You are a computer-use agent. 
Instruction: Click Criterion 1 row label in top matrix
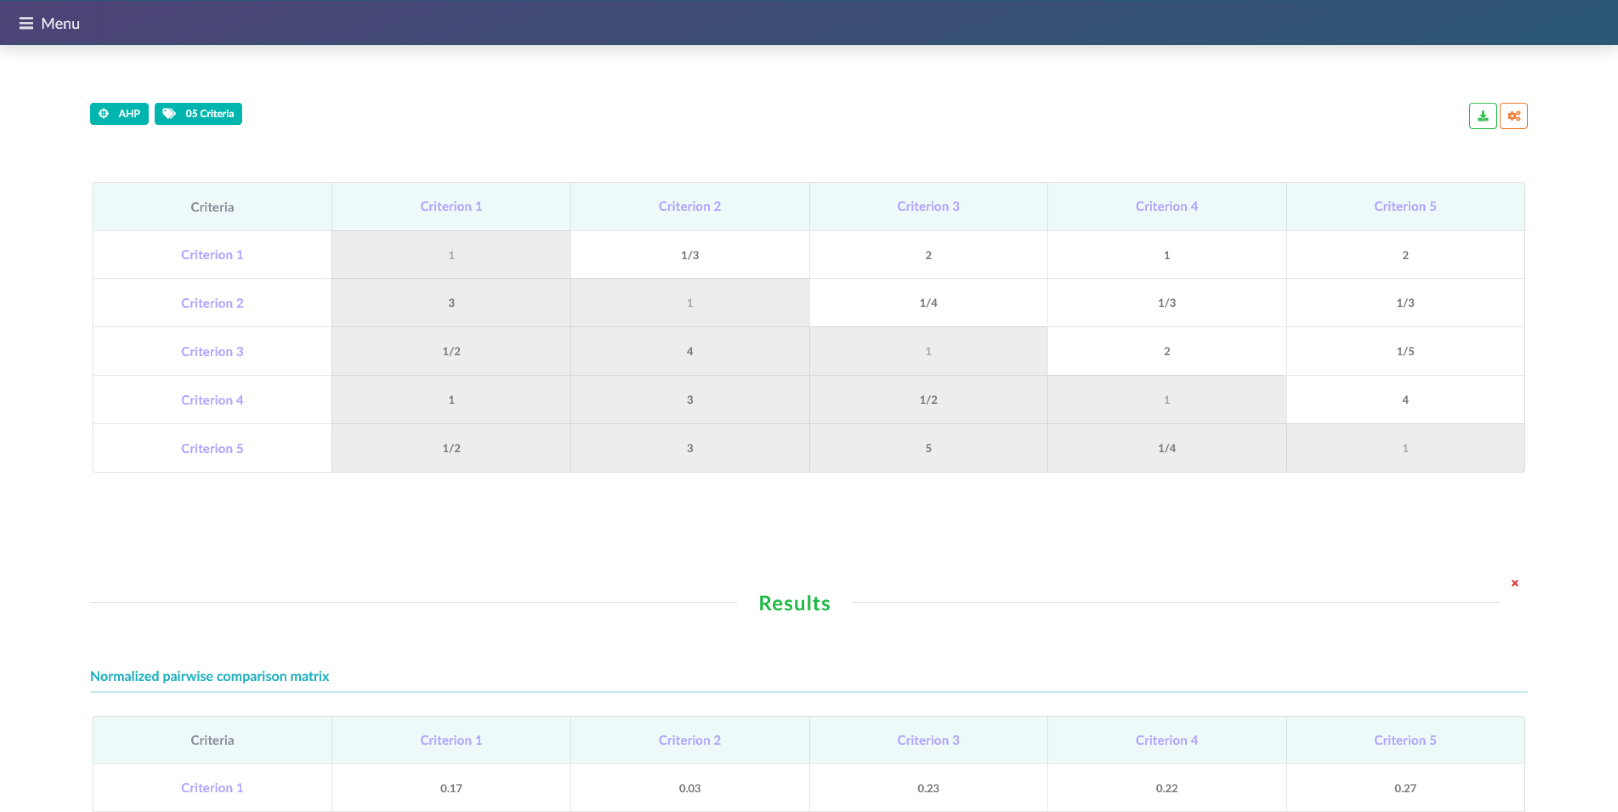coord(212,255)
